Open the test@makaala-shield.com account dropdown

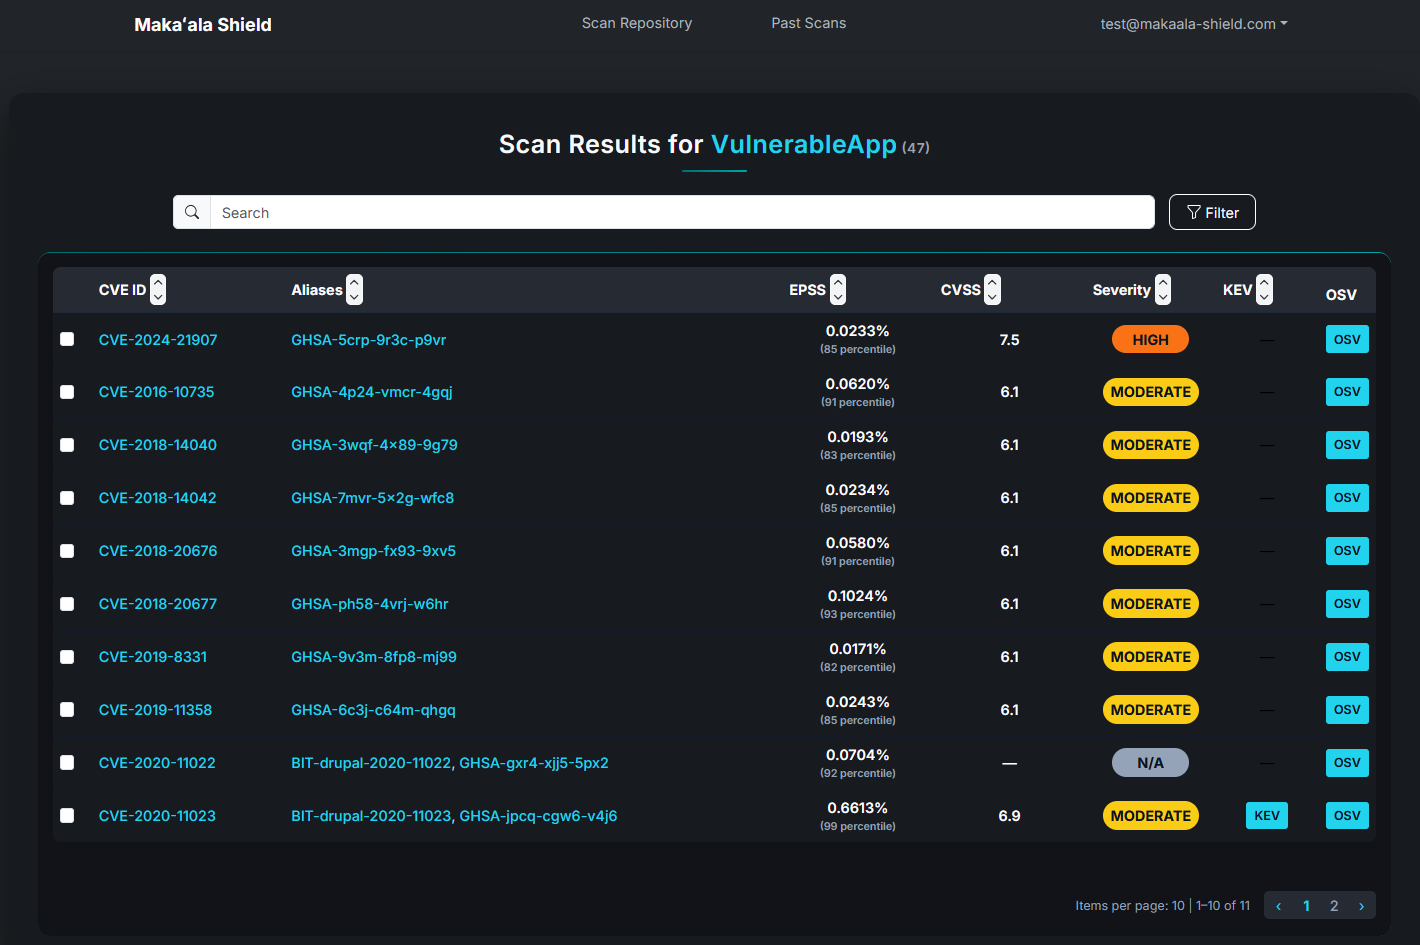1193,24
